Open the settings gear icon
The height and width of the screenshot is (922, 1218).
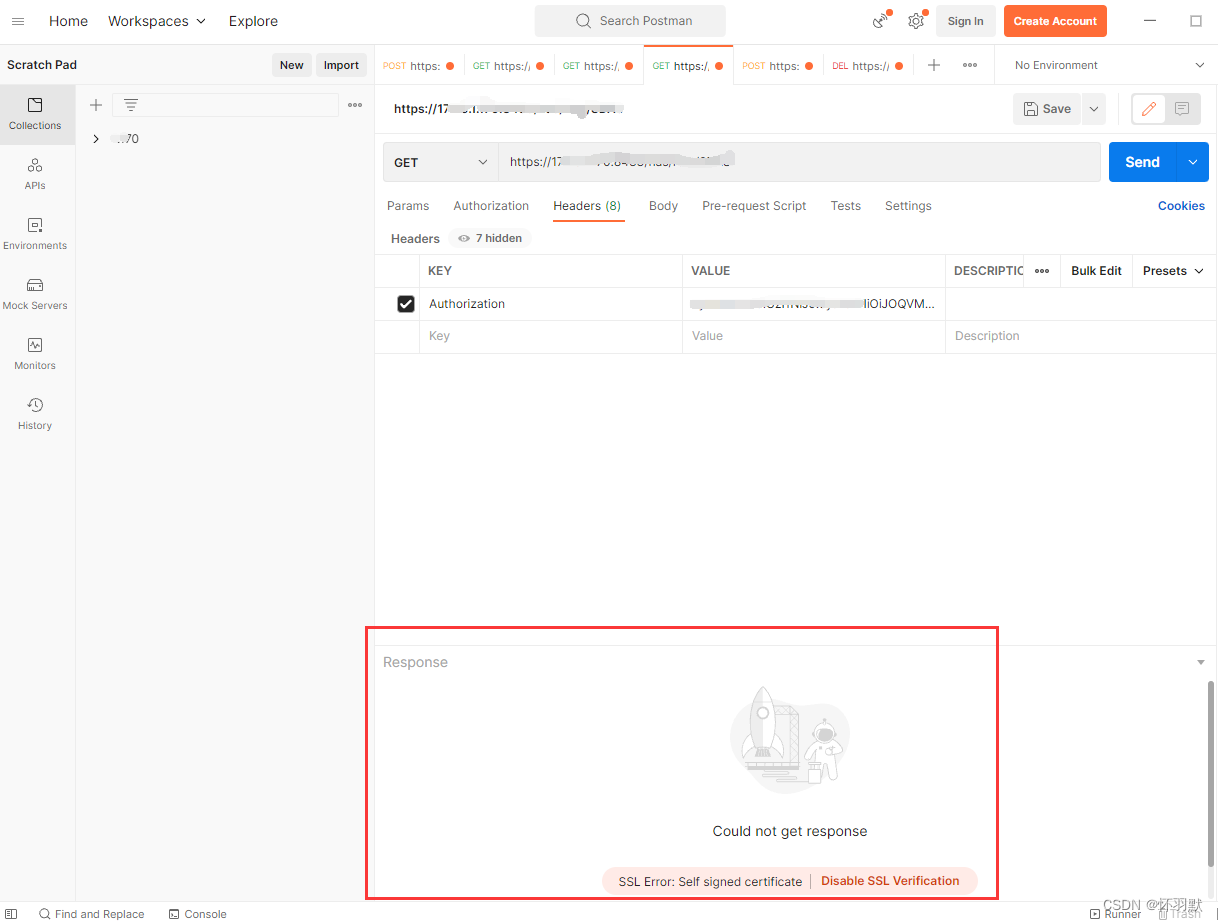click(916, 21)
